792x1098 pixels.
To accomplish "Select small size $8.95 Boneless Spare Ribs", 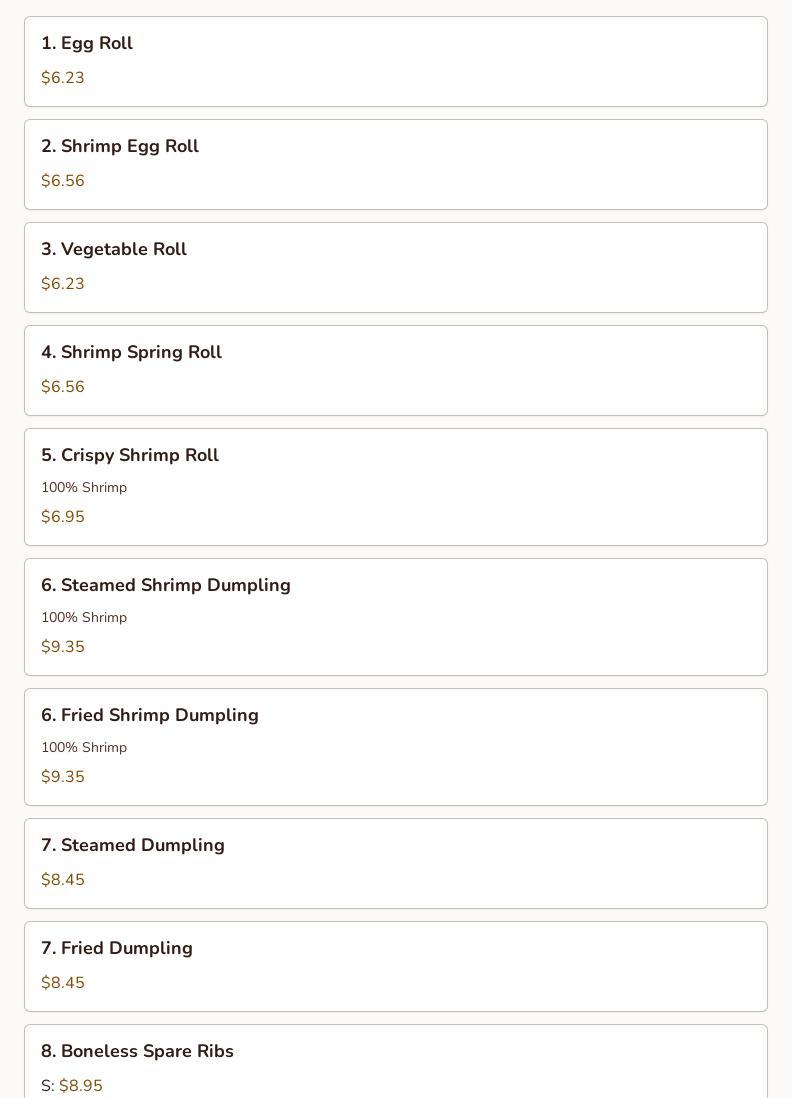I will click(x=80, y=1086).
